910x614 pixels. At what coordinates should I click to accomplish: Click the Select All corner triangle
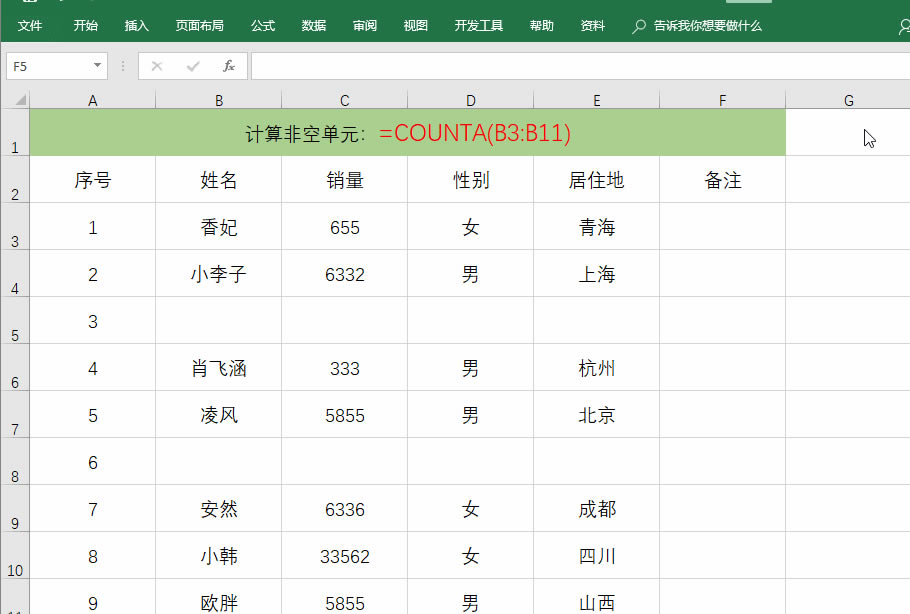[21, 100]
